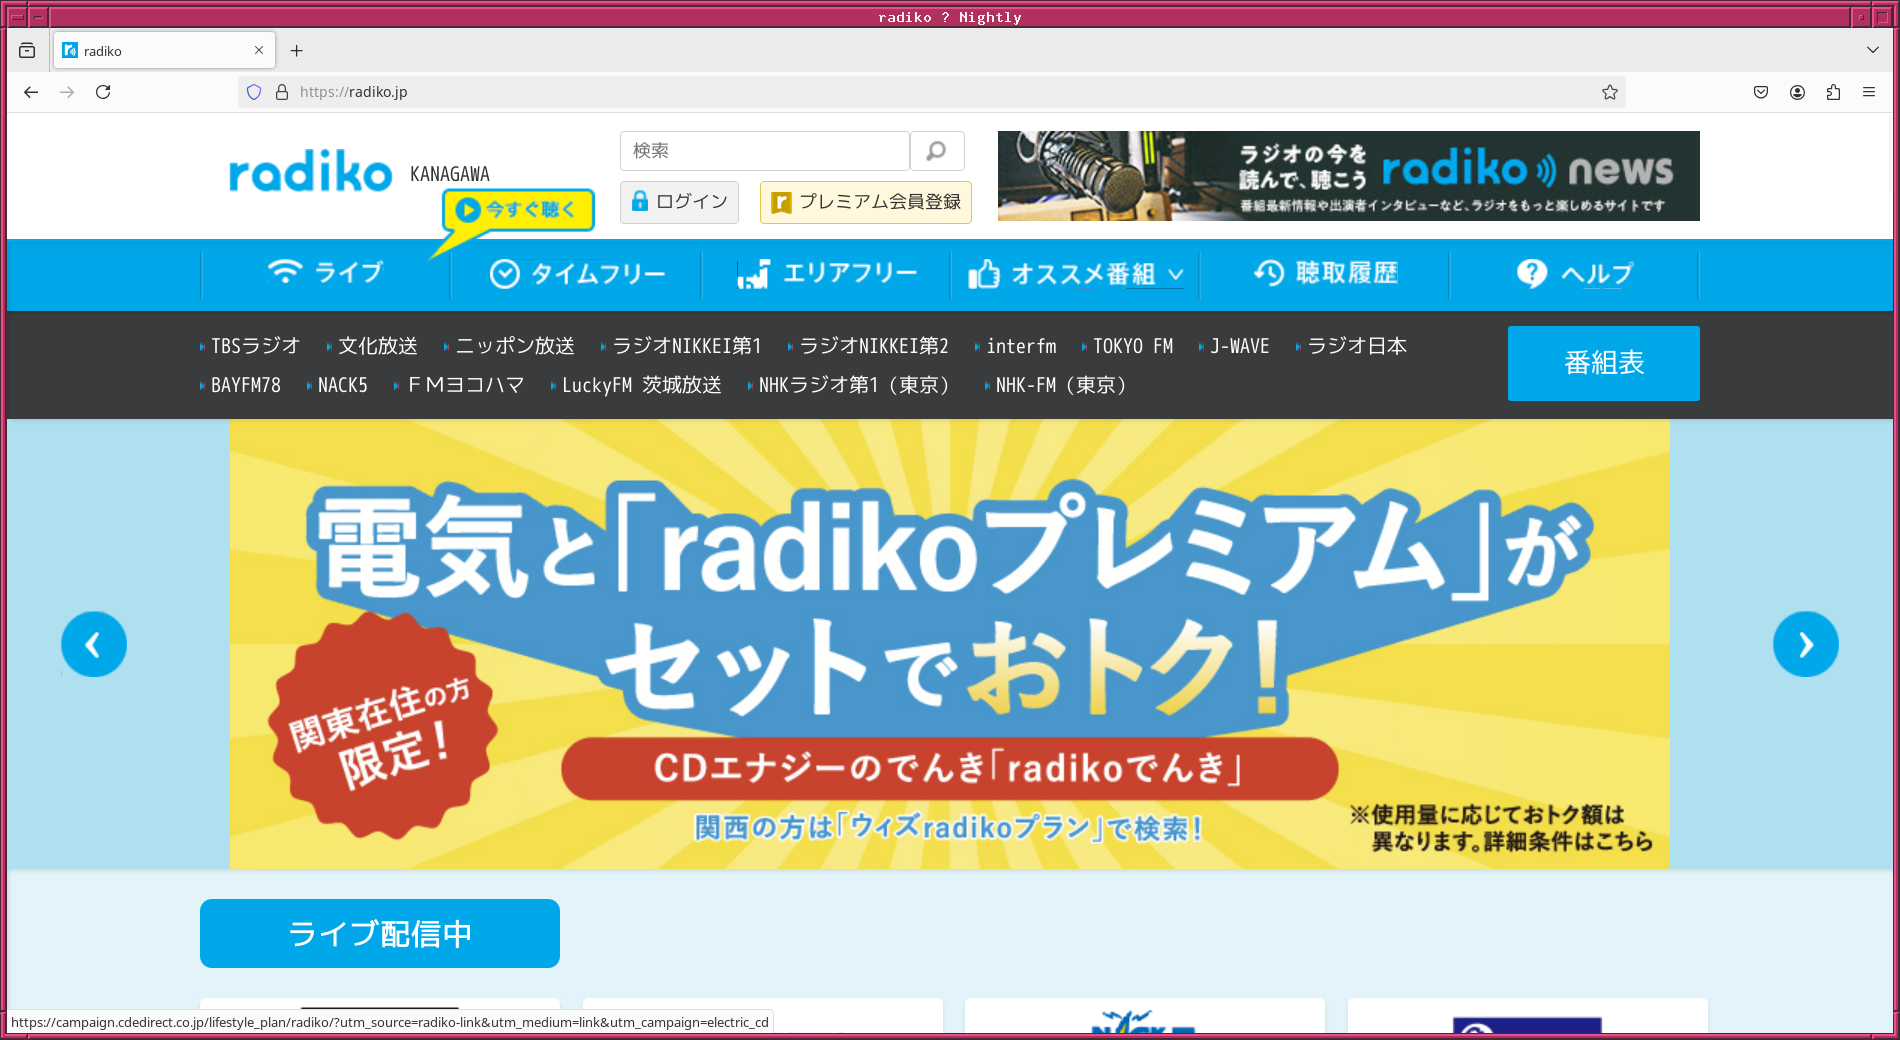Open listening history via the 聴取履歴 icon
1900x1040 pixels.
(1268, 272)
